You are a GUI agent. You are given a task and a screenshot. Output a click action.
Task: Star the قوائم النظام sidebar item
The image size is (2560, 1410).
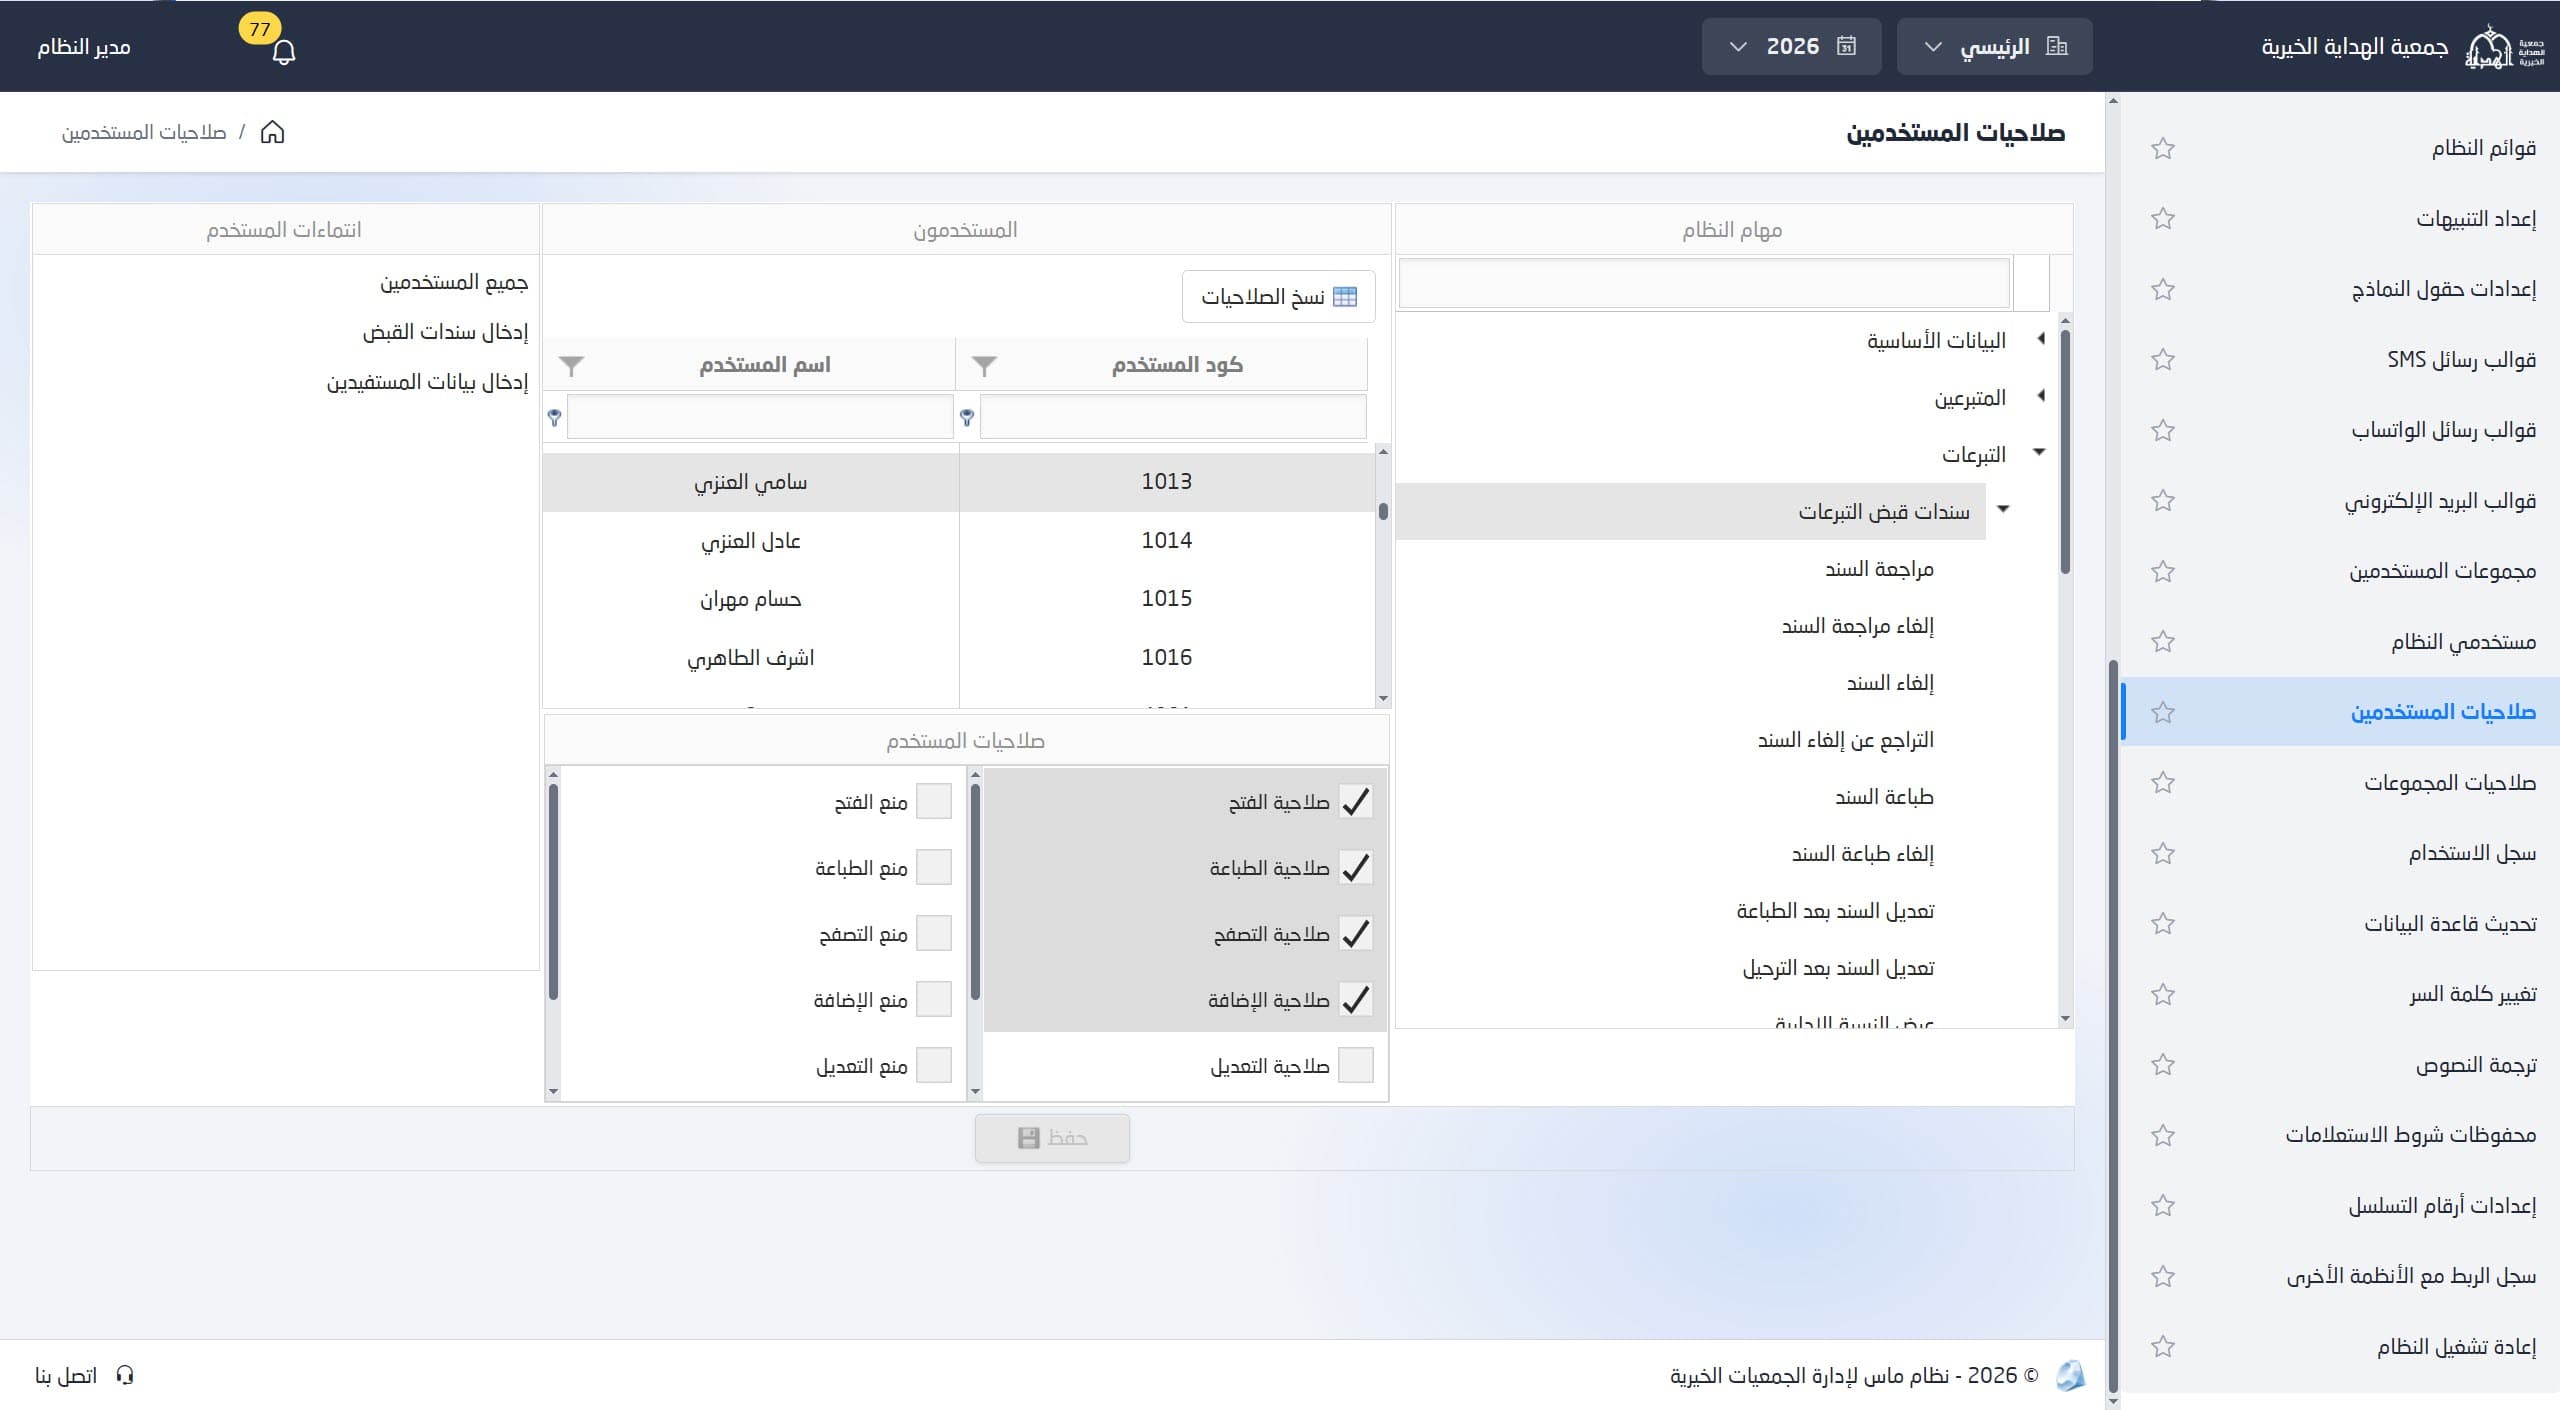[x=2163, y=148]
